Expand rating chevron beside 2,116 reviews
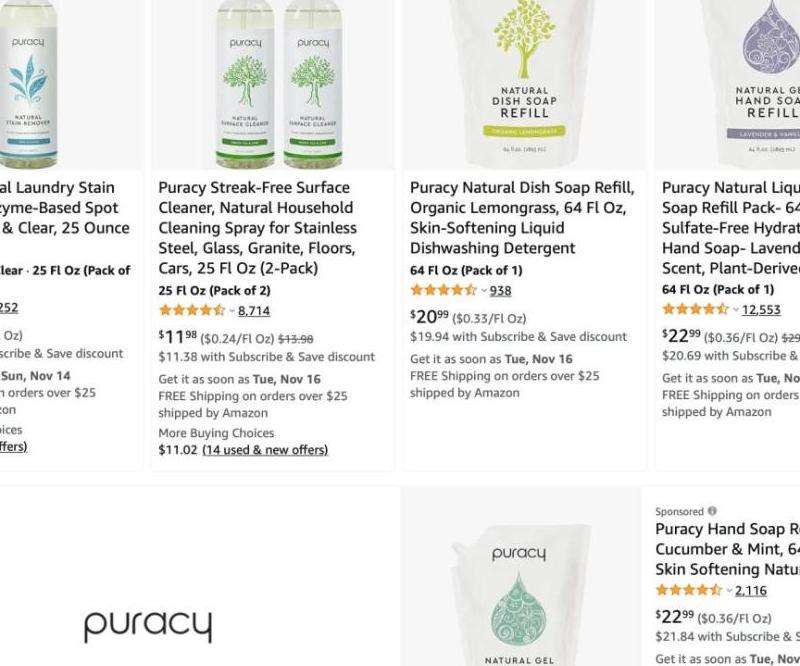800x666 pixels. [730, 590]
